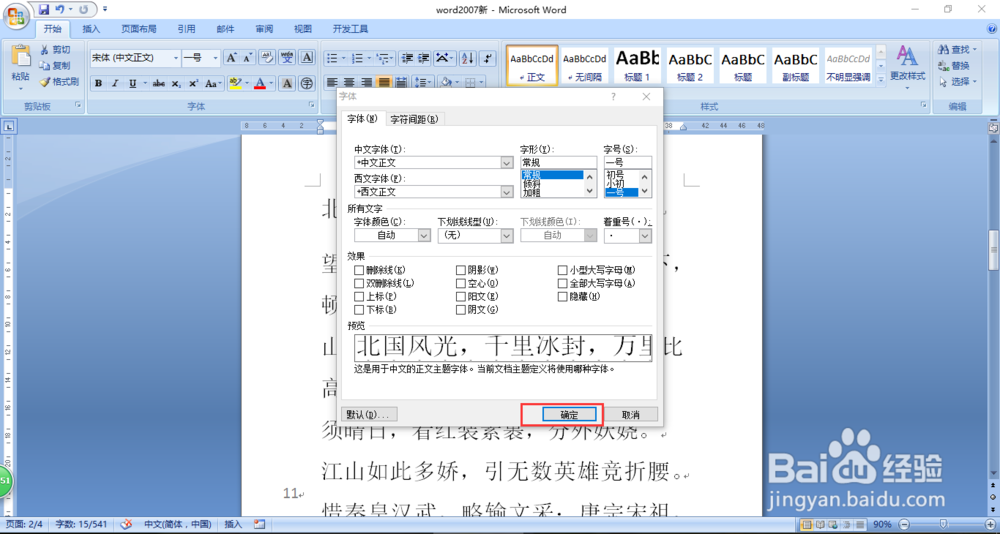Image resolution: width=1000 pixels, height=534 pixels.
Task: Open the ribbon font name dropdown 宋体
Action: (176, 58)
